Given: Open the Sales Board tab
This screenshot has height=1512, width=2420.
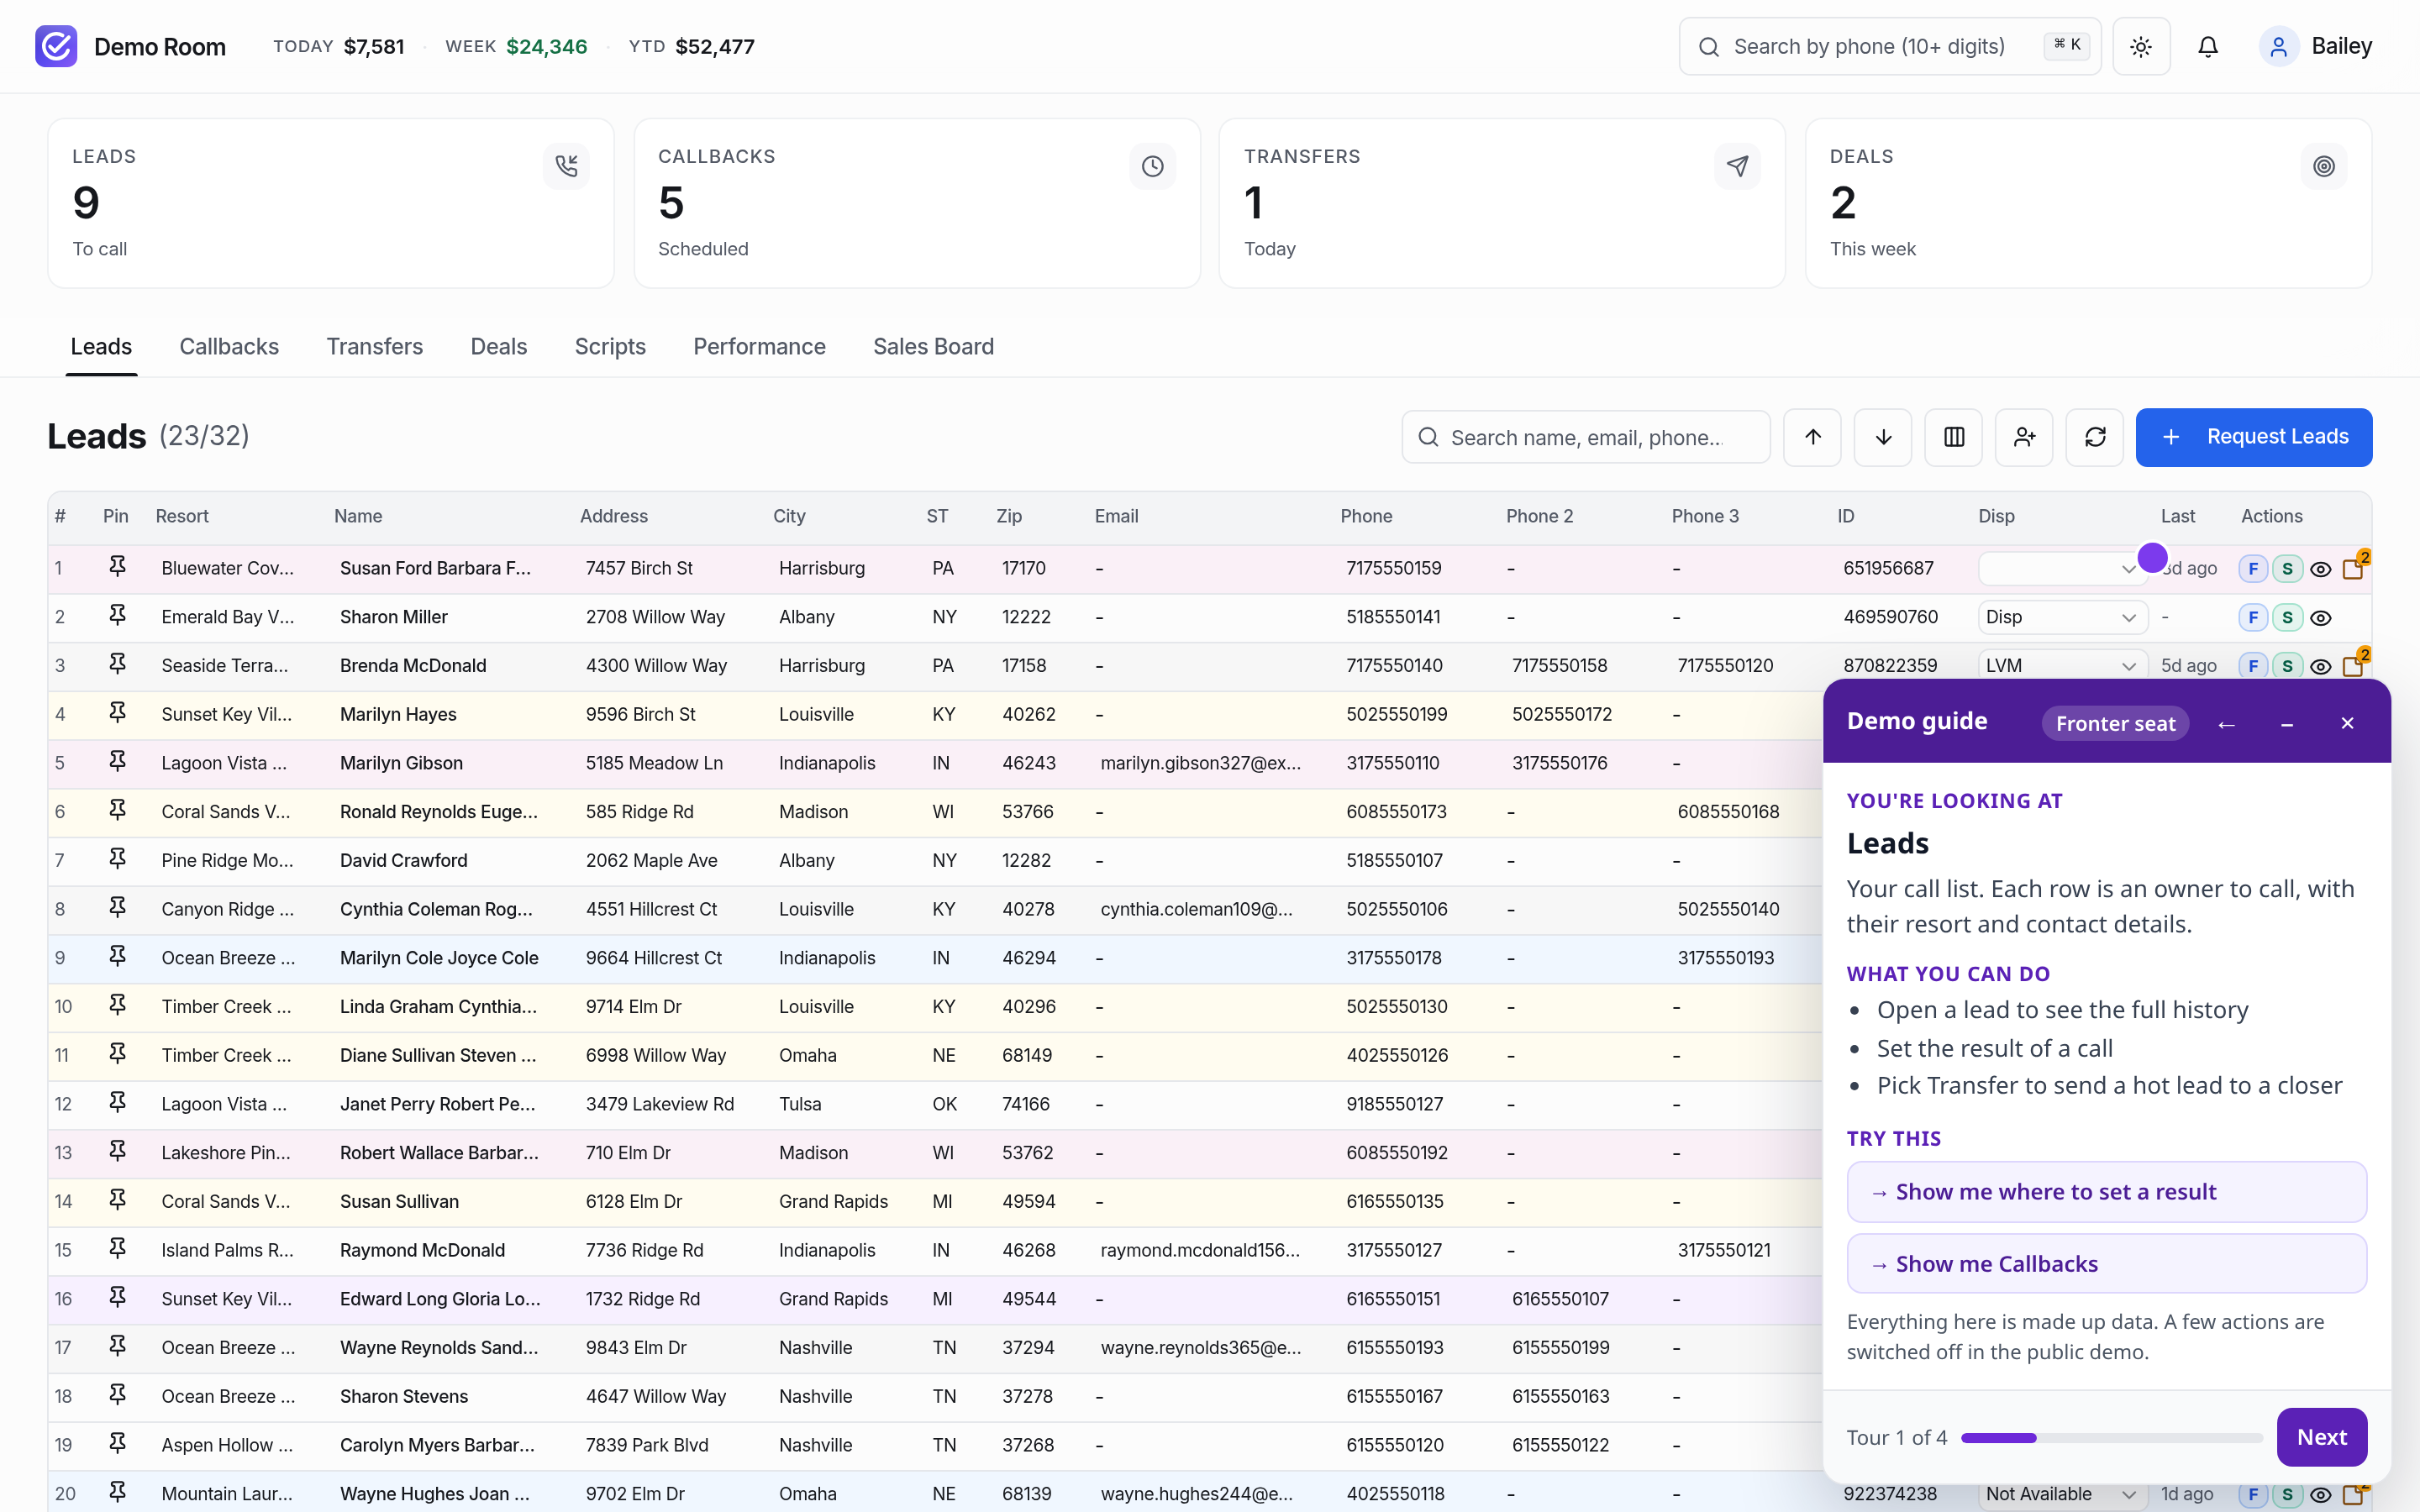Looking at the screenshot, I should tap(933, 346).
